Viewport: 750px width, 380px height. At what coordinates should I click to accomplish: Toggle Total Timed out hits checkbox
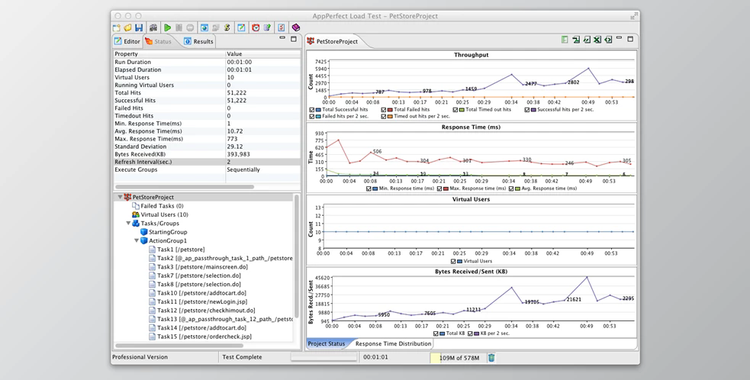(455, 110)
